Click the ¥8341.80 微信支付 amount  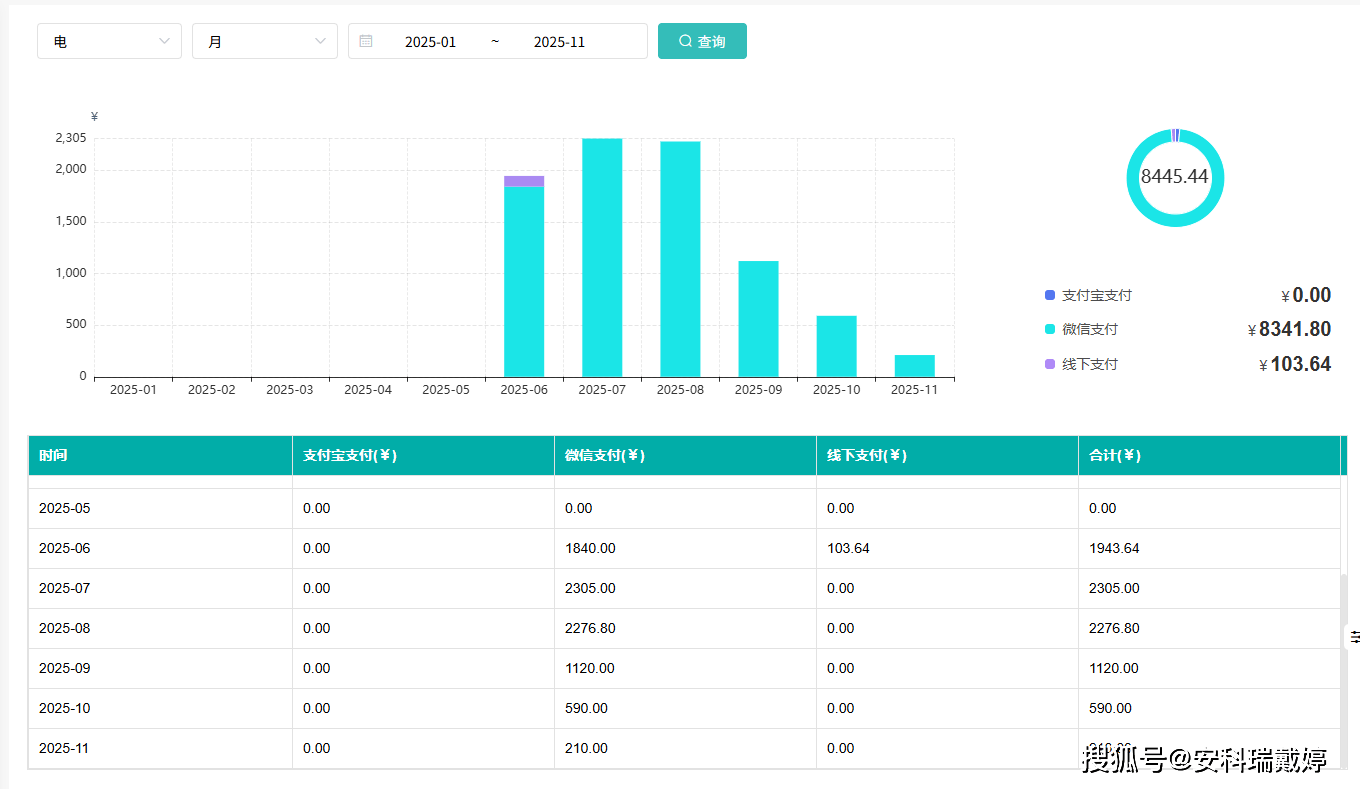click(1289, 329)
